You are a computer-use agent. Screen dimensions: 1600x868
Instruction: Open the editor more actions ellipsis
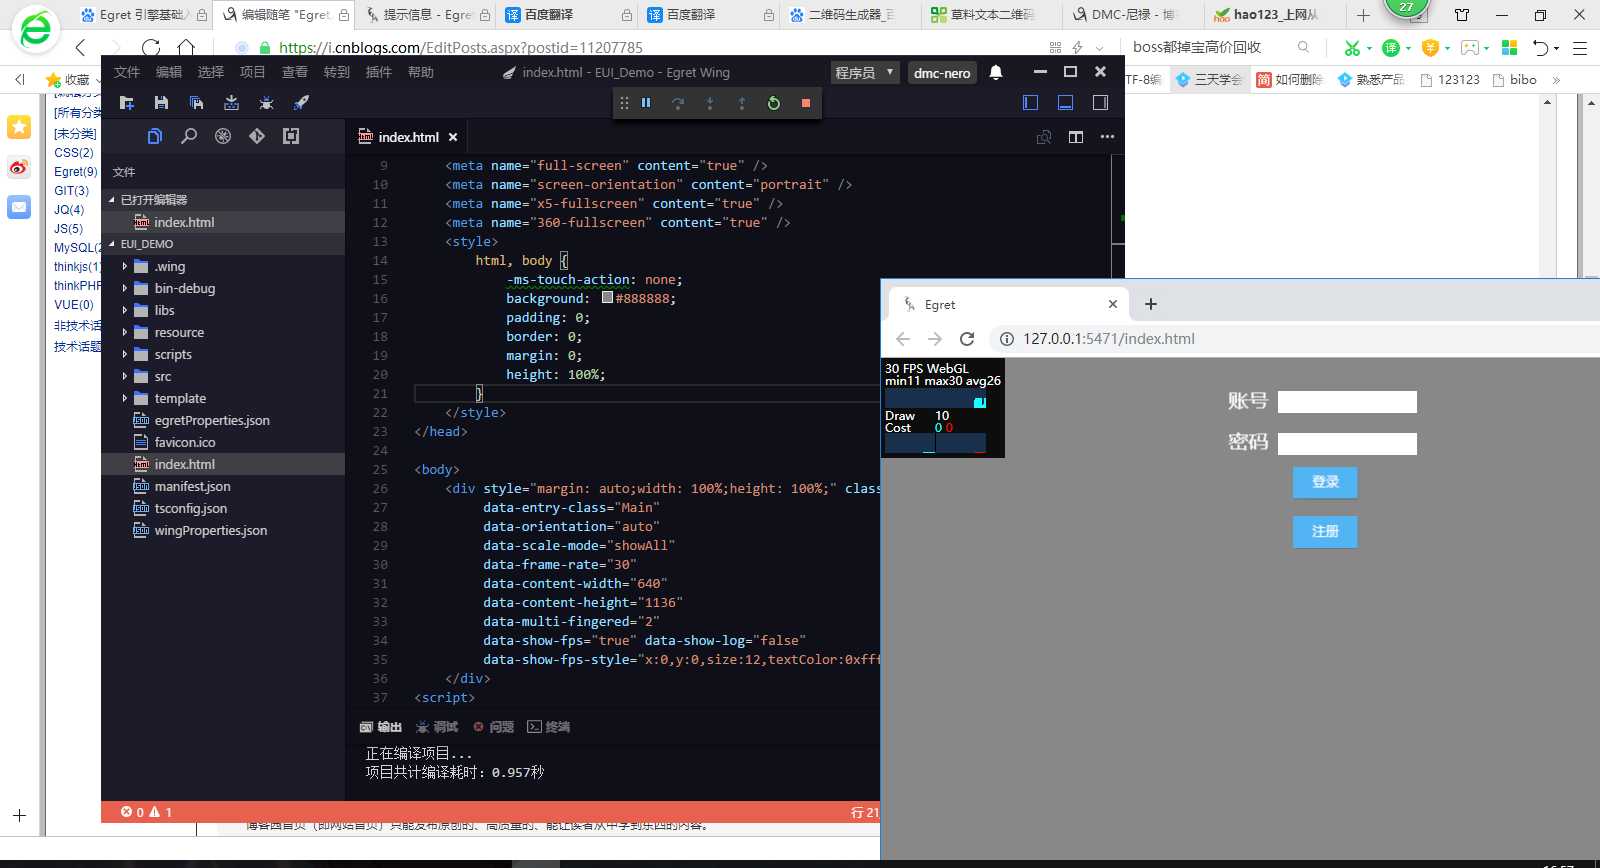[1107, 137]
